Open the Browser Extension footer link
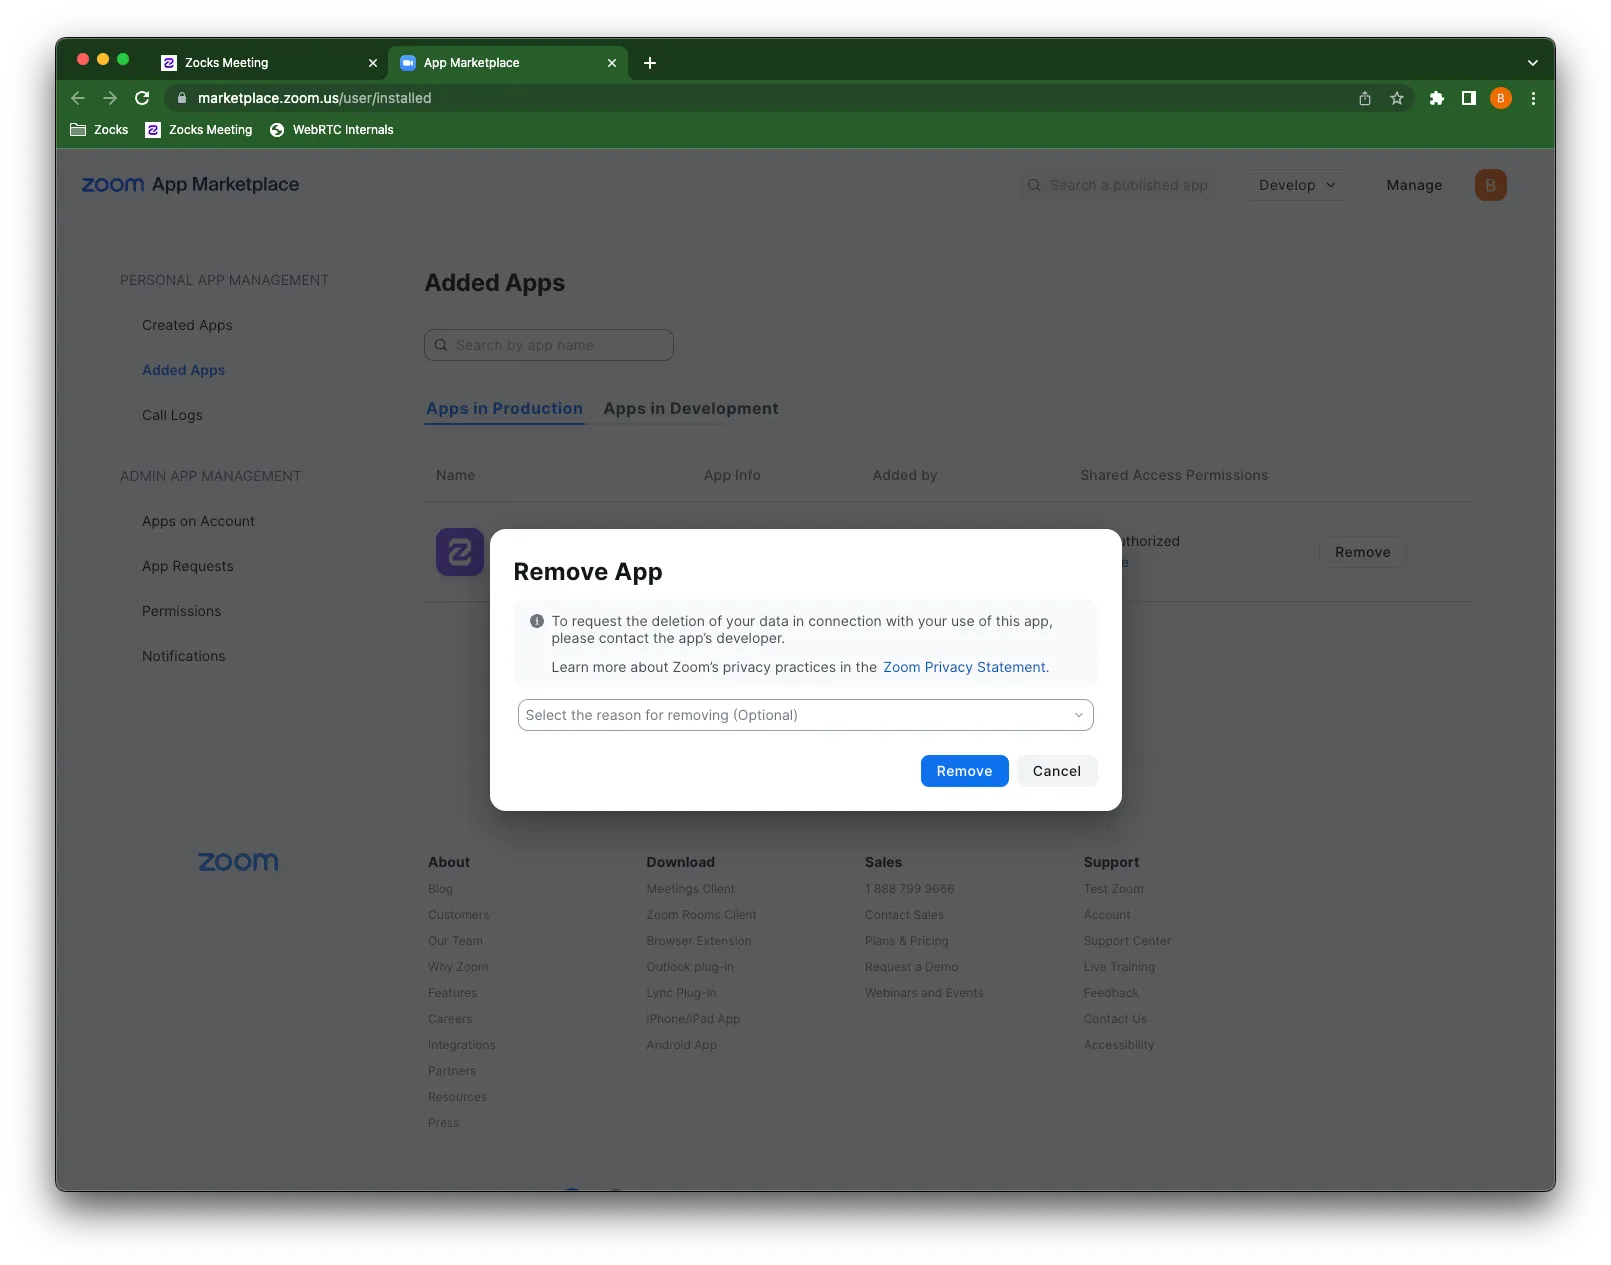 (699, 941)
